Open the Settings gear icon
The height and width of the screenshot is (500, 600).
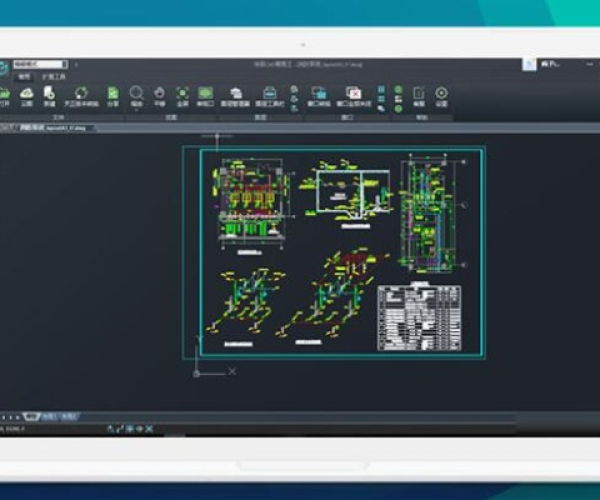coord(441,93)
